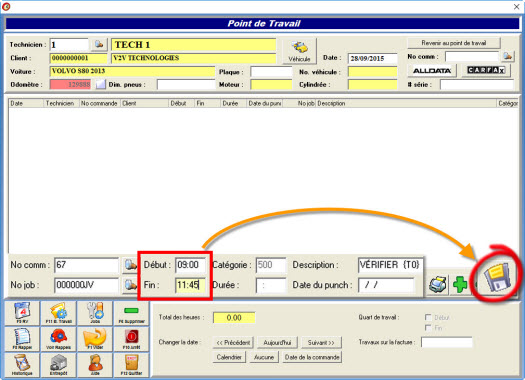
Task: Open Voir Rappels red phone icon
Action: [x=59, y=339]
